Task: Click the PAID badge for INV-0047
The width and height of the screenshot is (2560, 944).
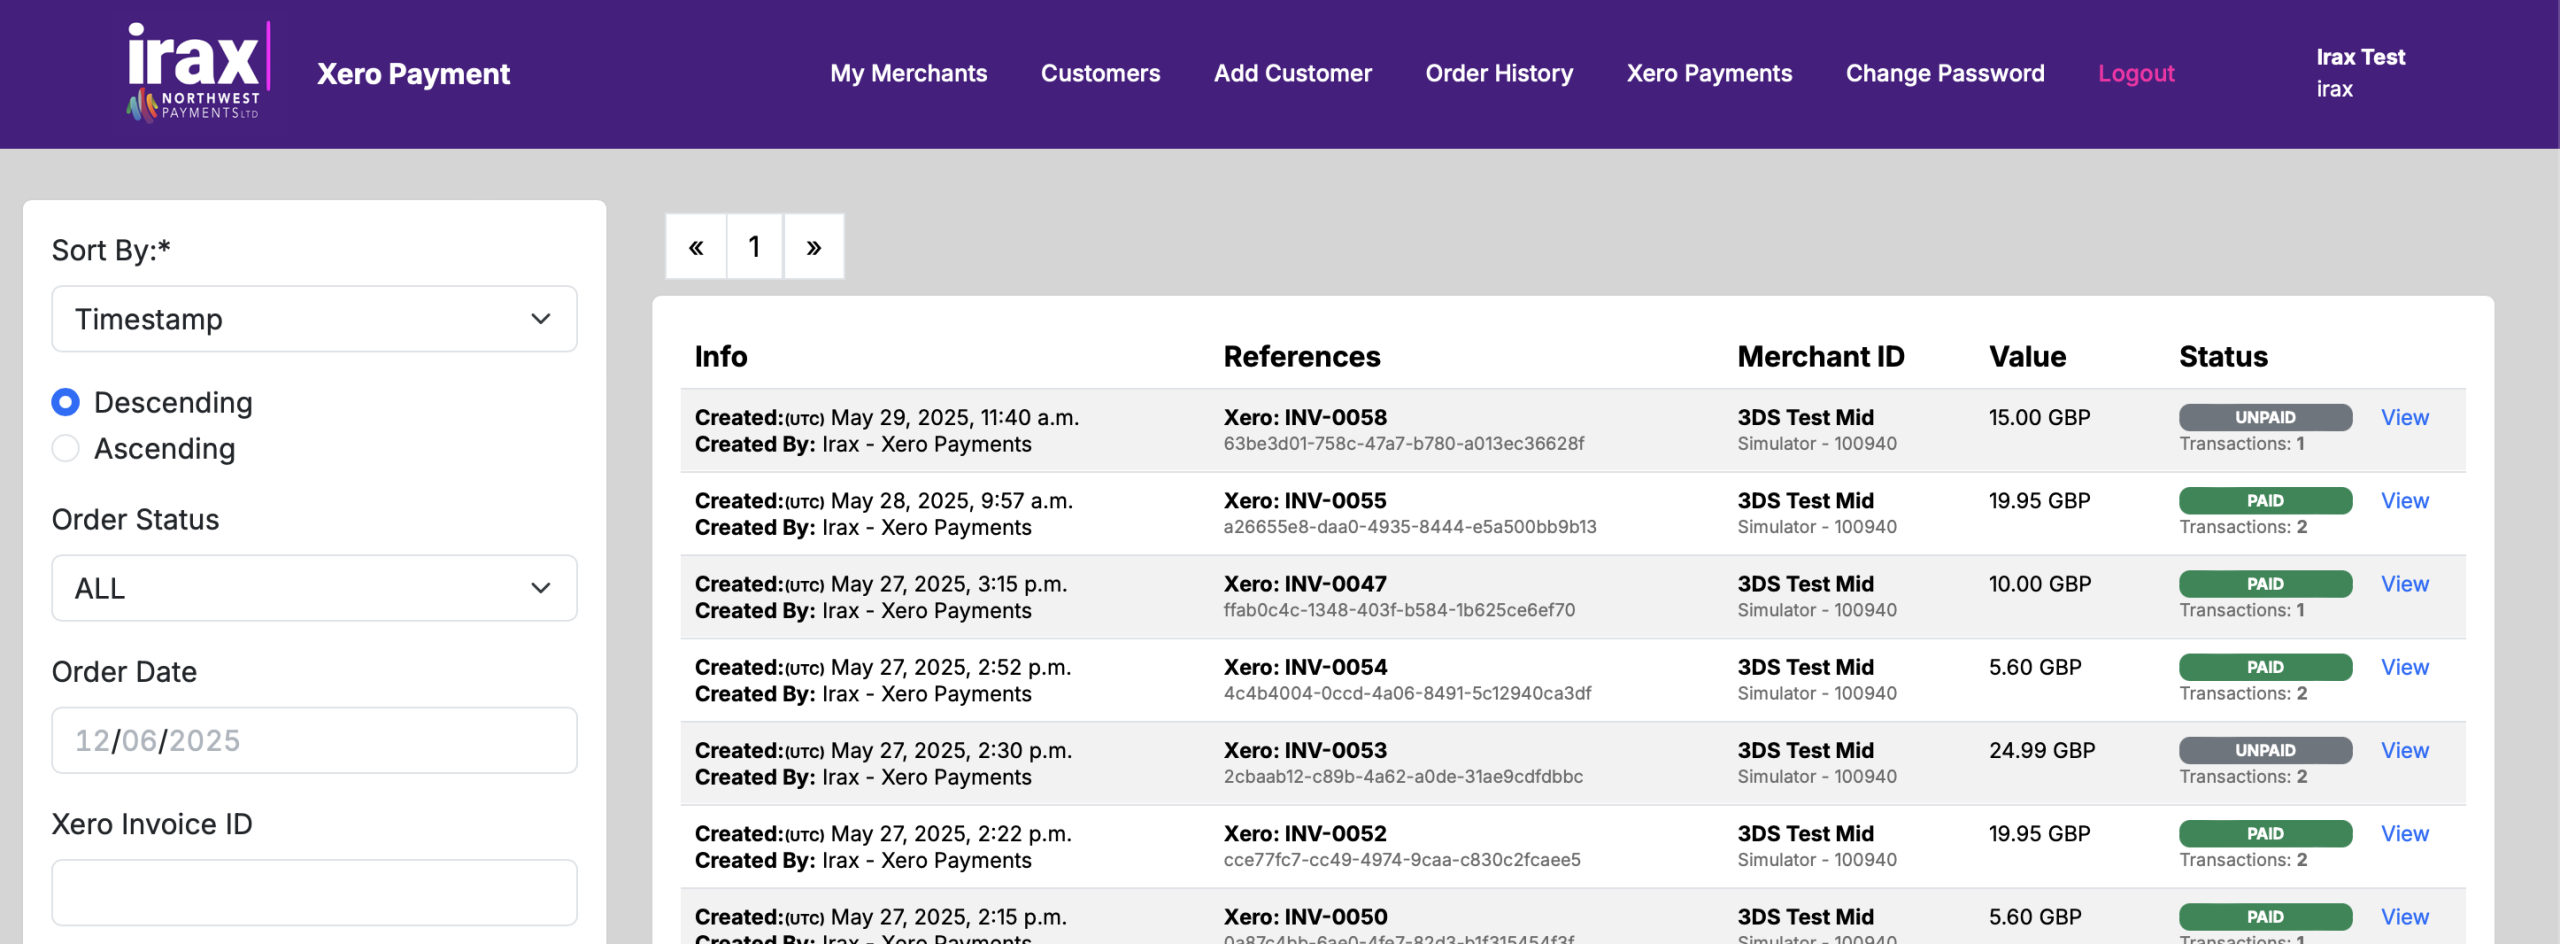Action: point(2264,583)
